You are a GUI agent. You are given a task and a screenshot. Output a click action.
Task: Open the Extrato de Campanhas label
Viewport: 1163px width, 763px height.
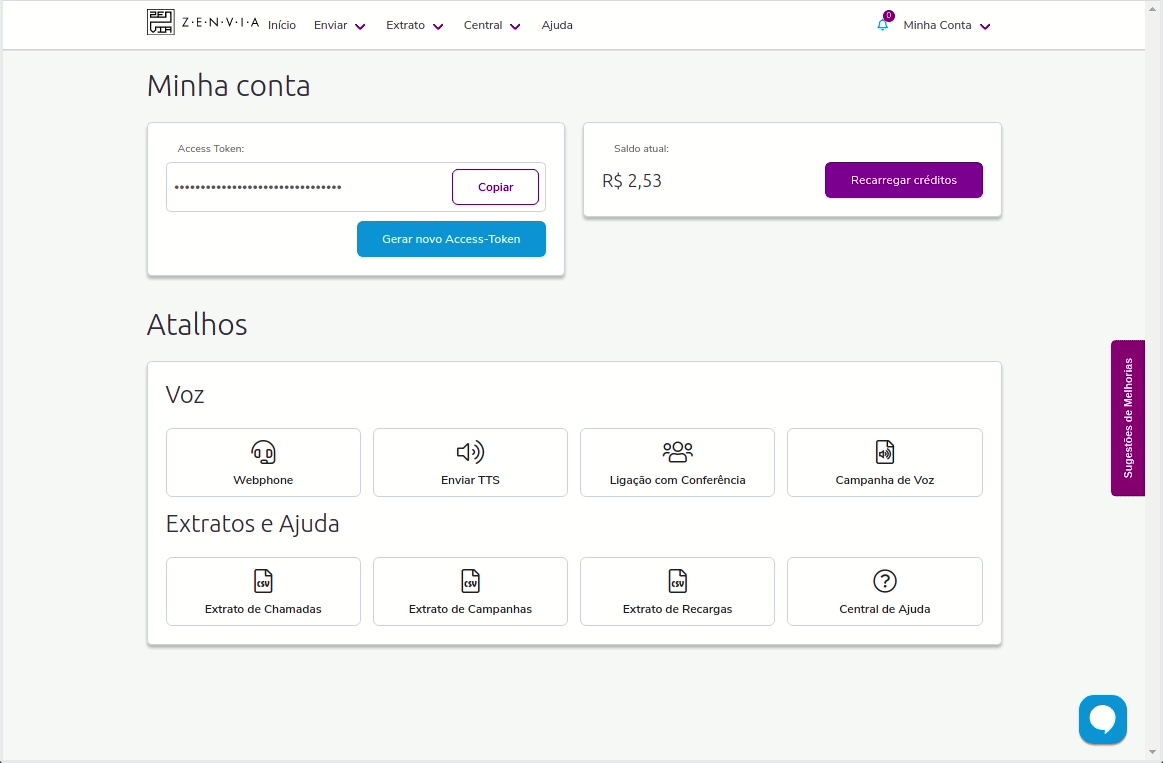coord(470,609)
